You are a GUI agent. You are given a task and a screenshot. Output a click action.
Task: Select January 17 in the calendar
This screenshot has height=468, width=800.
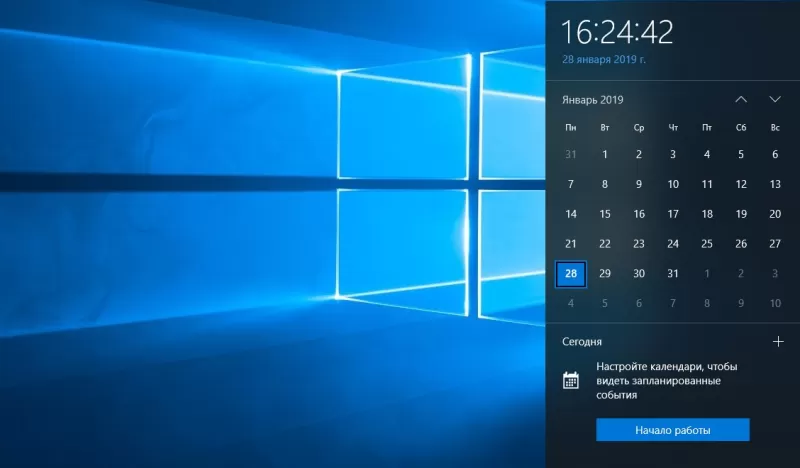tap(673, 214)
